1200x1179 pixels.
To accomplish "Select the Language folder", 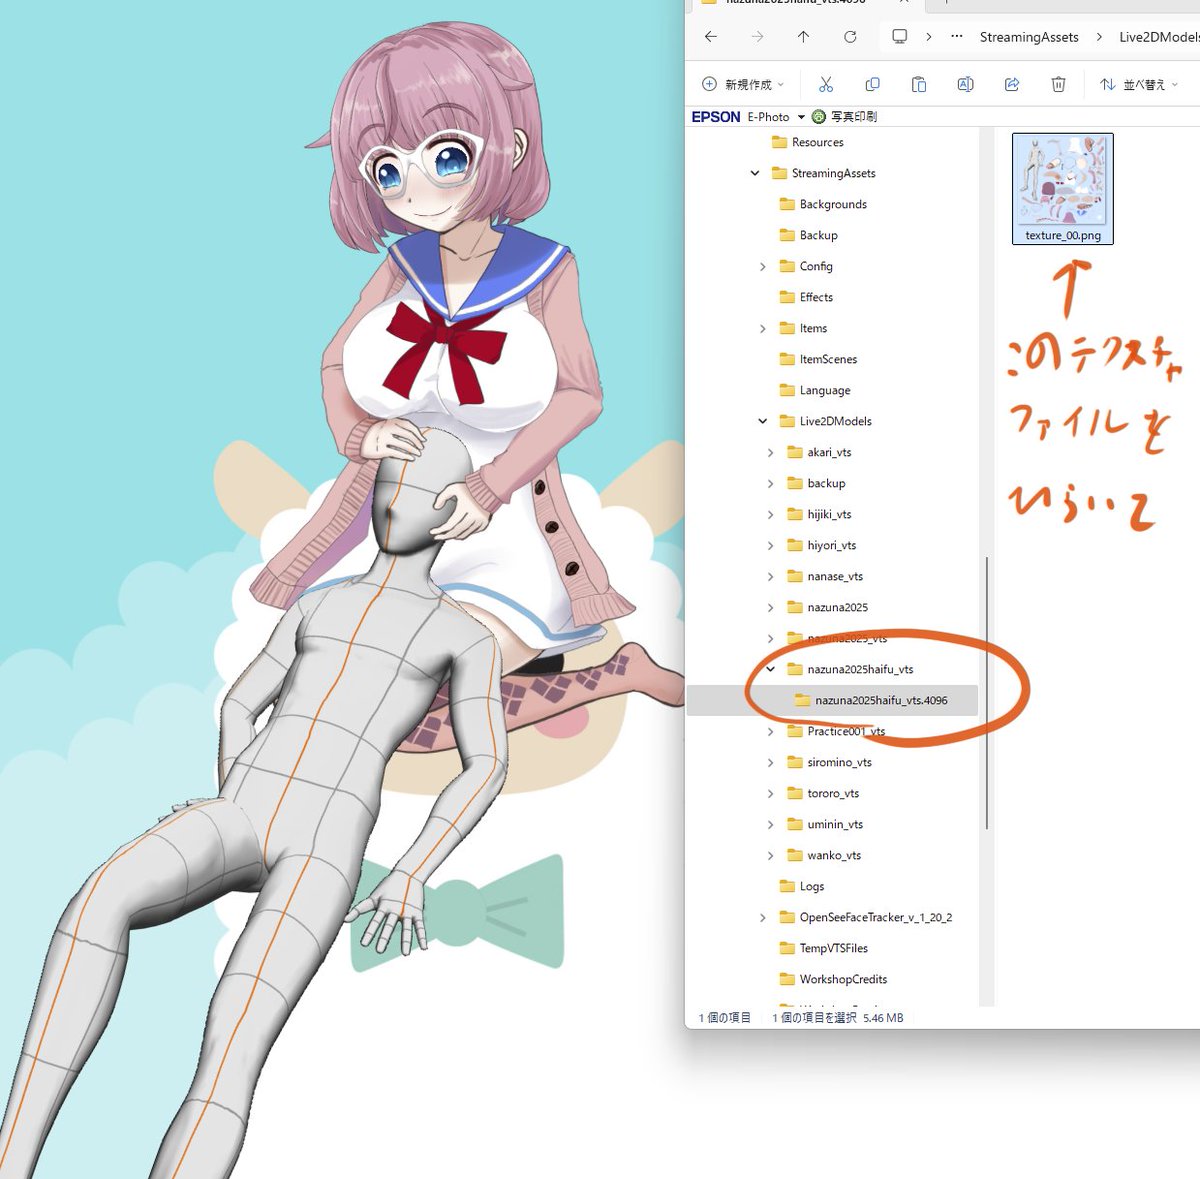I will (x=815, y=390).
